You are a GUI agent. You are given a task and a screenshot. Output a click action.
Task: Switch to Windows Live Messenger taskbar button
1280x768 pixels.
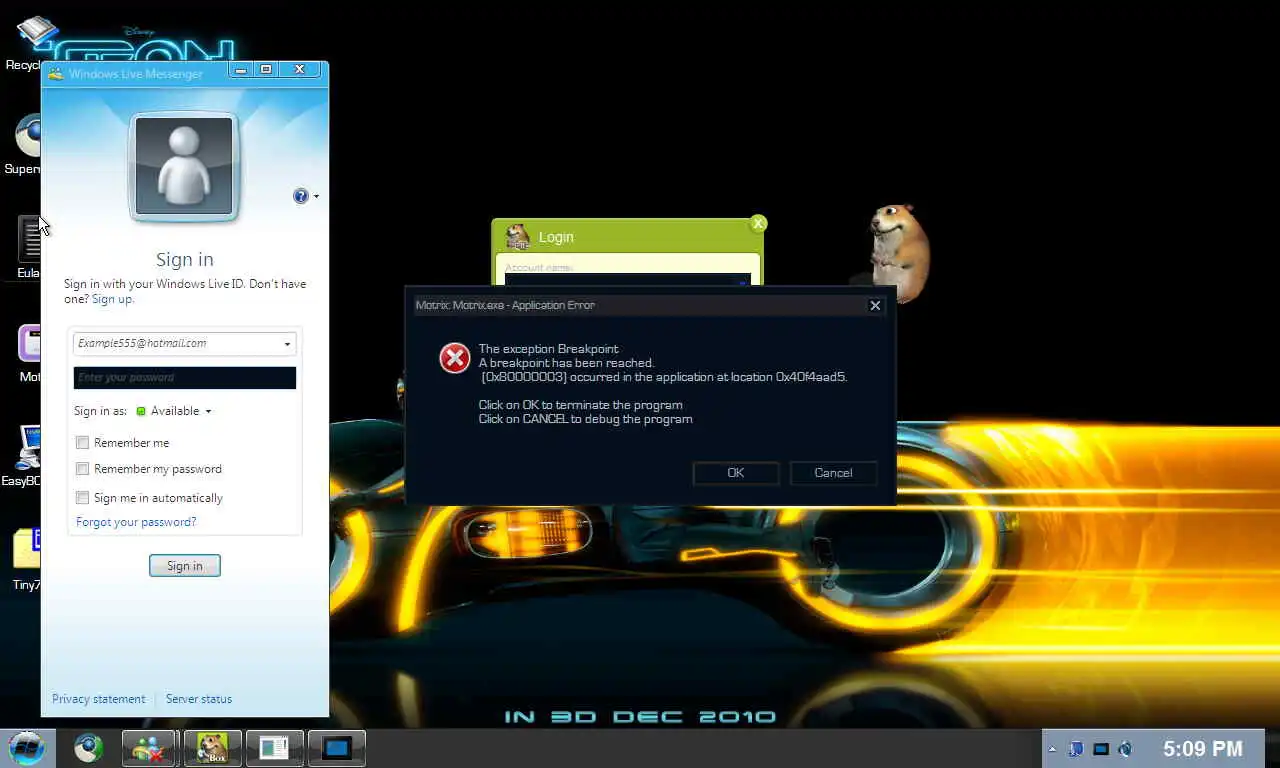click(x=150, y=748)
